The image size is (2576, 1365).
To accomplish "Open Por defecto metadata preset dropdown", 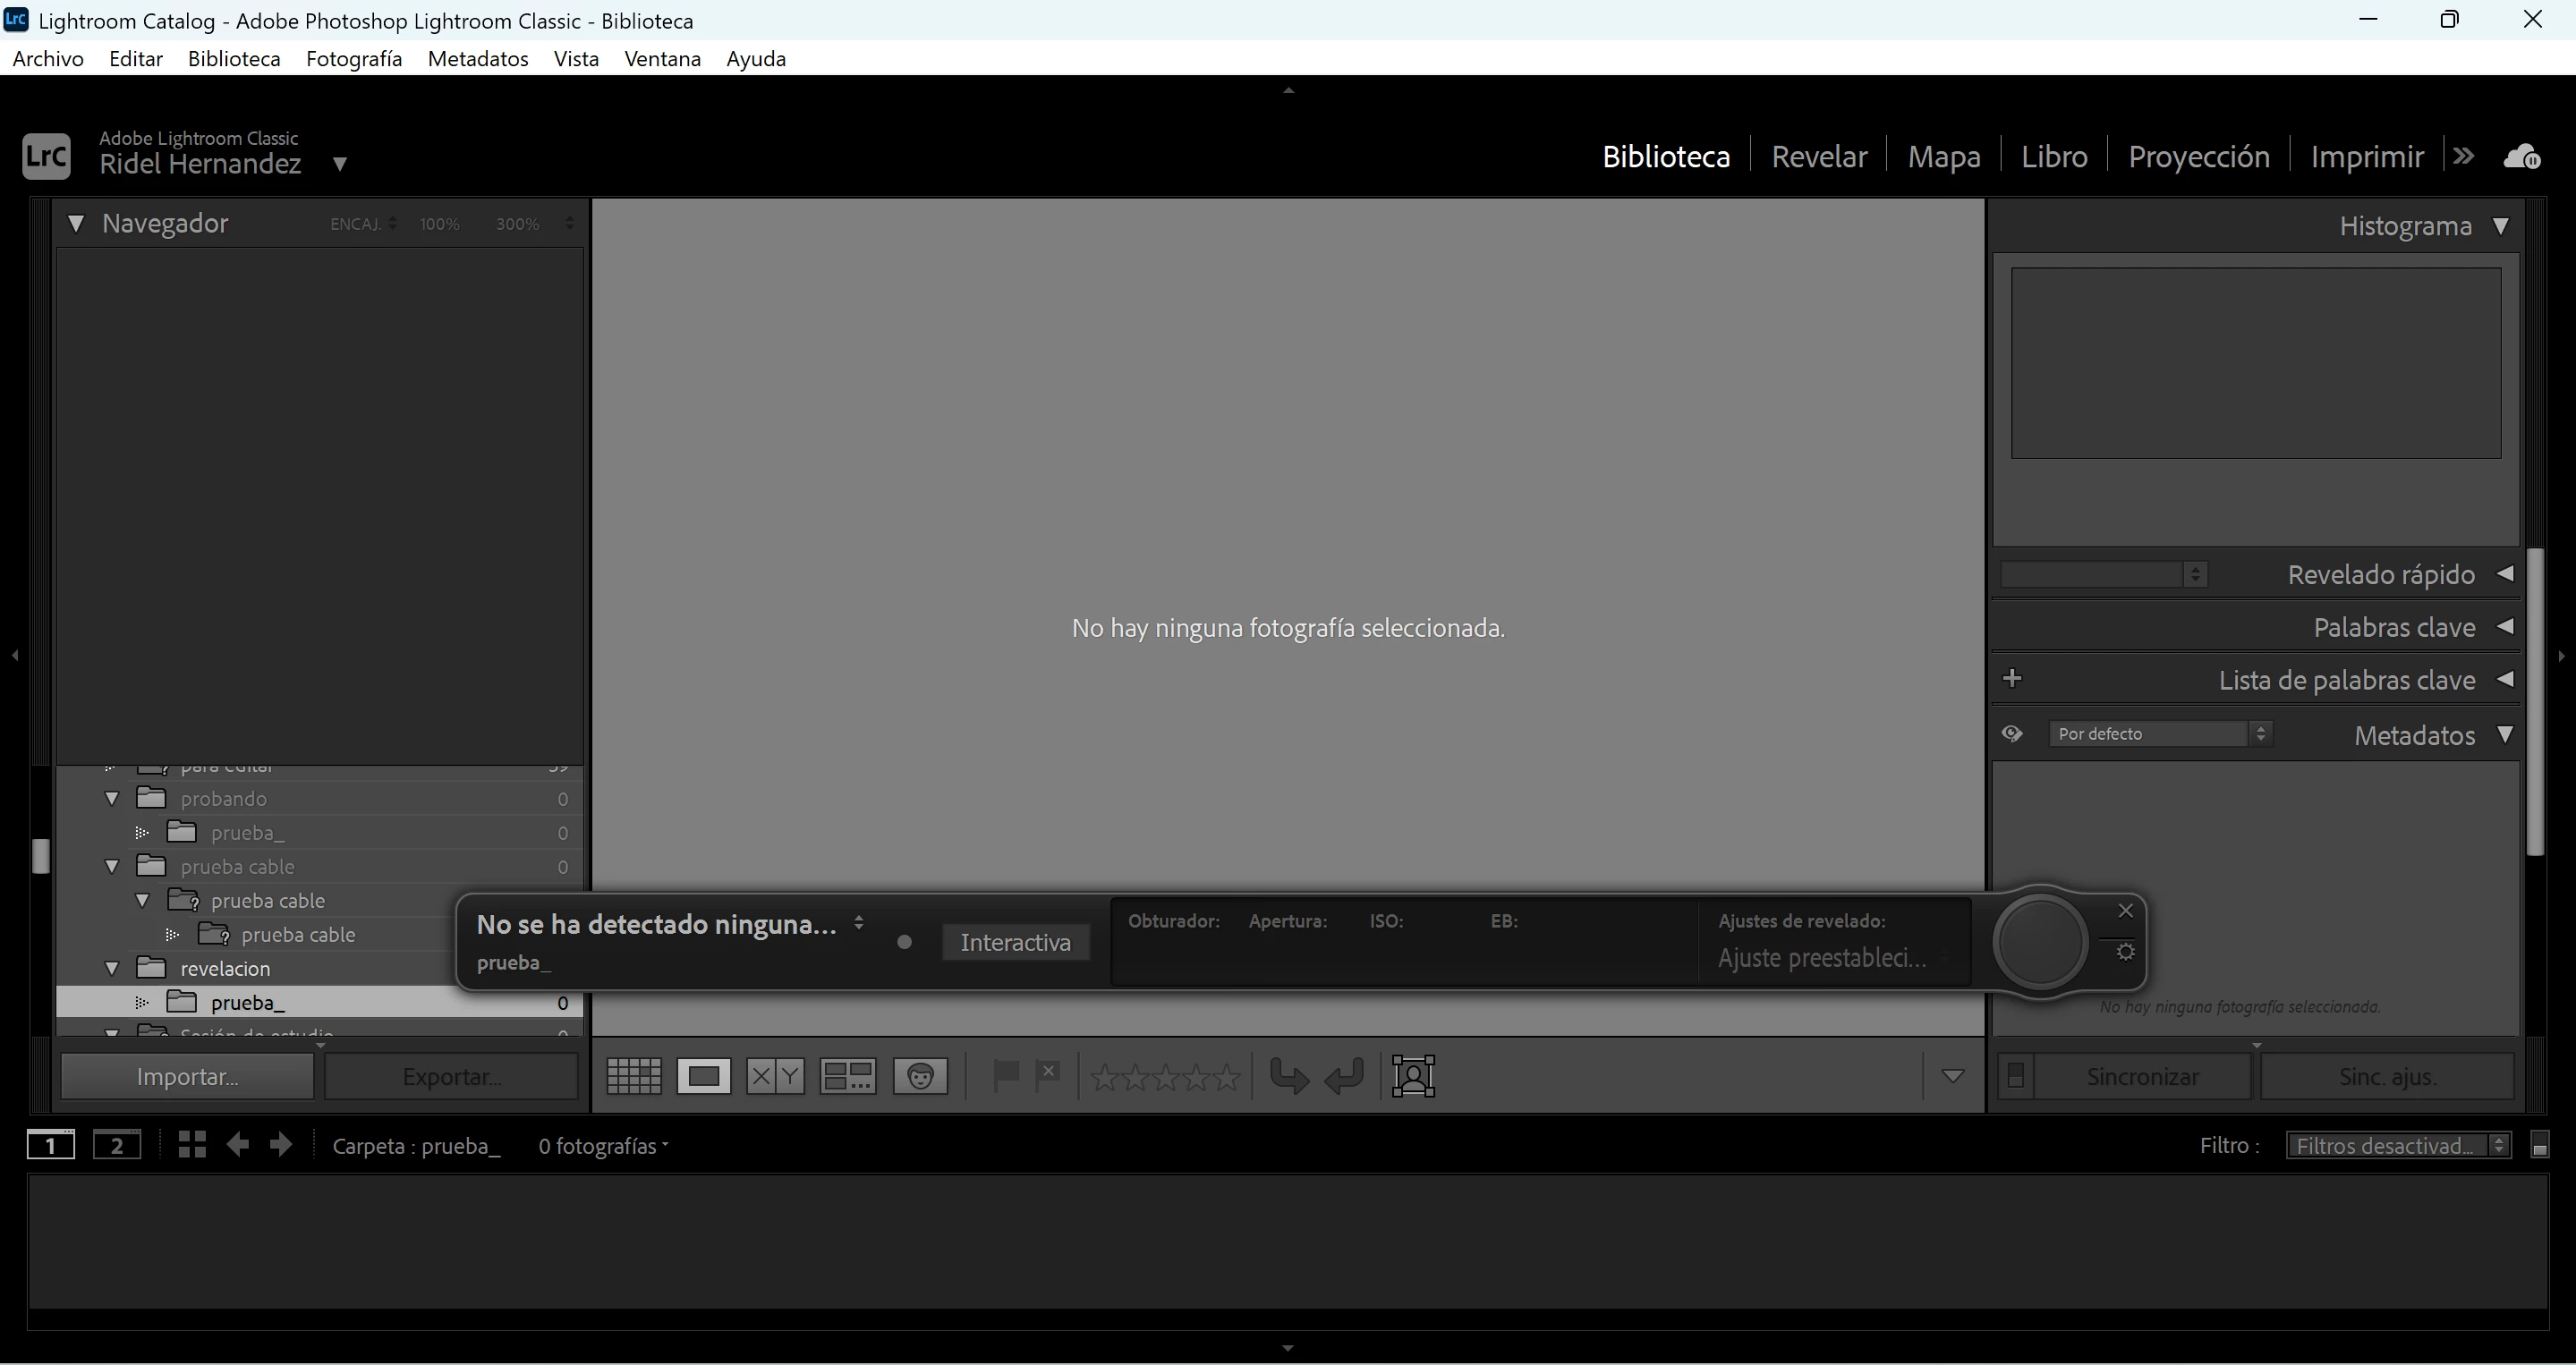I will coord(2159,734).
